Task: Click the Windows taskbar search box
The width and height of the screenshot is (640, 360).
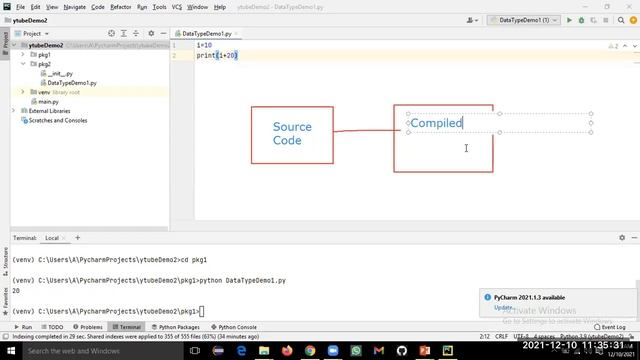Action: (103, 351)
